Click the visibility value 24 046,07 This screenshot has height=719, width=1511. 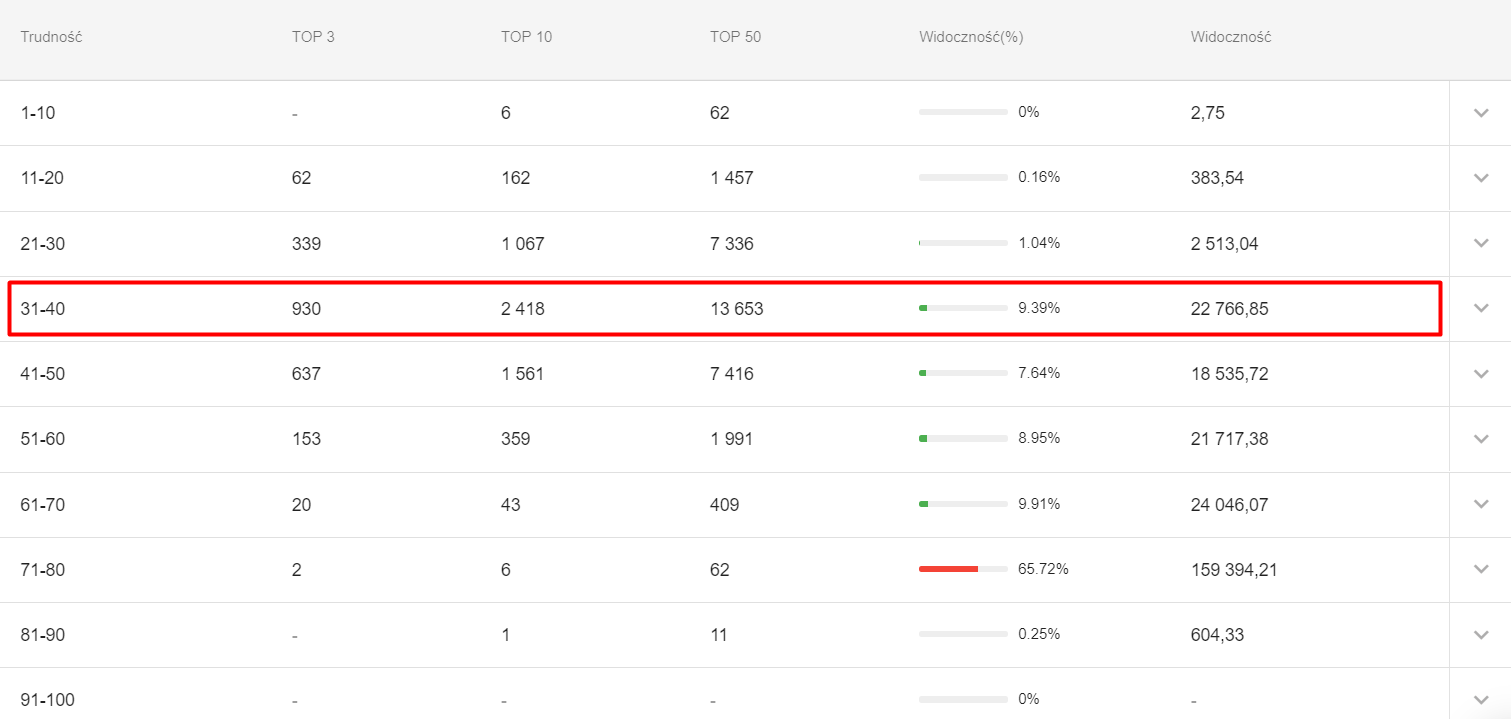click(x=1230, y=505)
